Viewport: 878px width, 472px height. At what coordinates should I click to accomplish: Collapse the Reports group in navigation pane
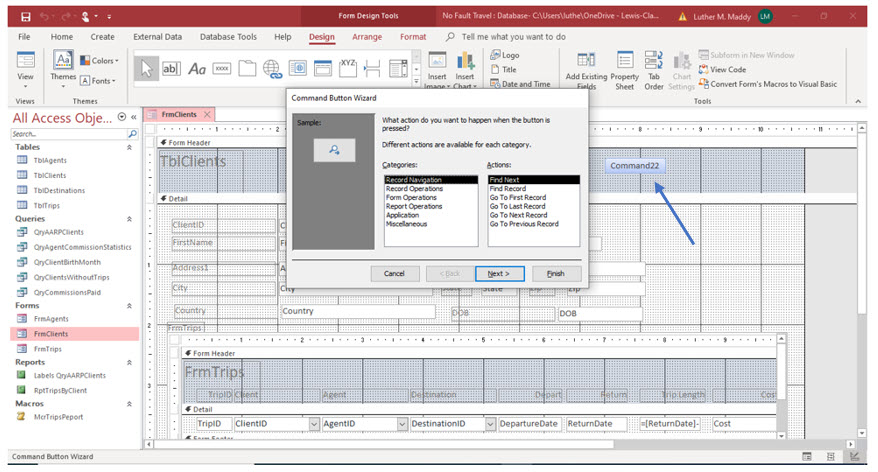click(129, 362)
